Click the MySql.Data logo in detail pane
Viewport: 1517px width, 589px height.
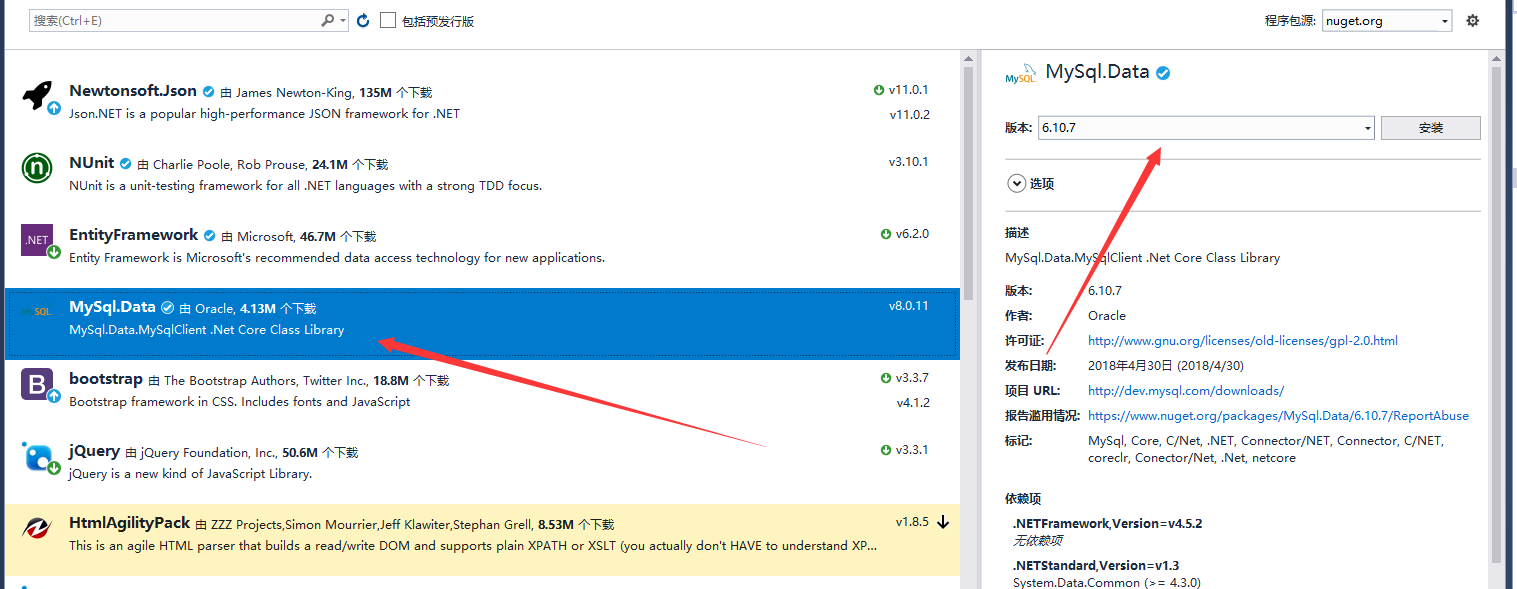tap(1021, 73)
